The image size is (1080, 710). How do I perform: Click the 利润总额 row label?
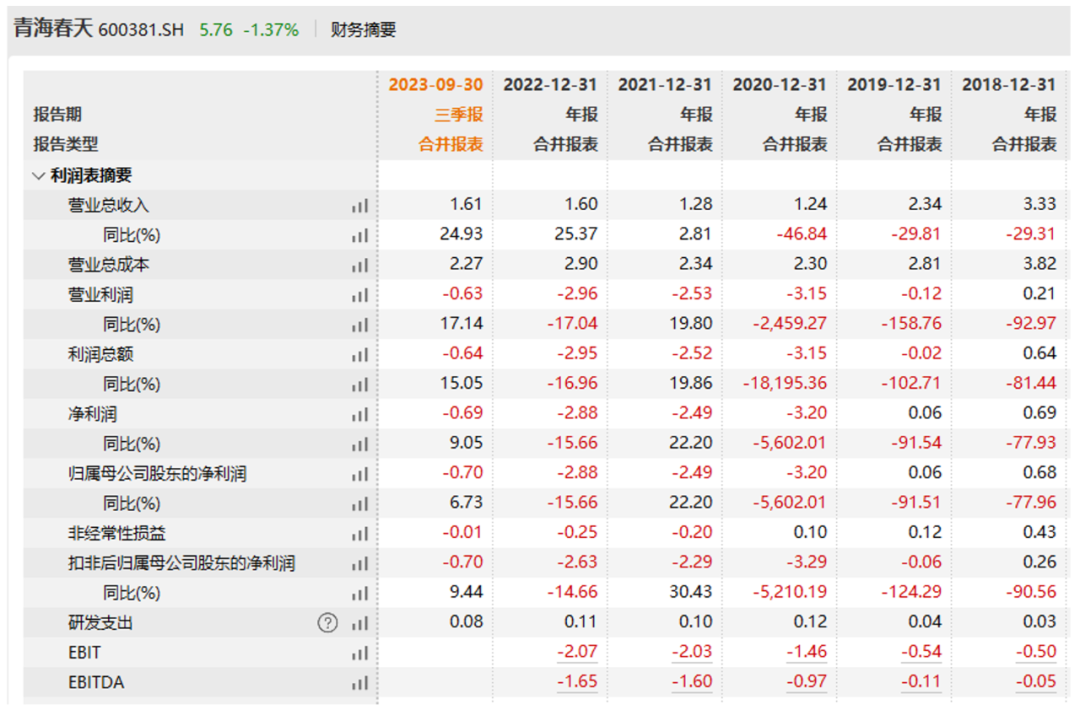click(101, 355)
